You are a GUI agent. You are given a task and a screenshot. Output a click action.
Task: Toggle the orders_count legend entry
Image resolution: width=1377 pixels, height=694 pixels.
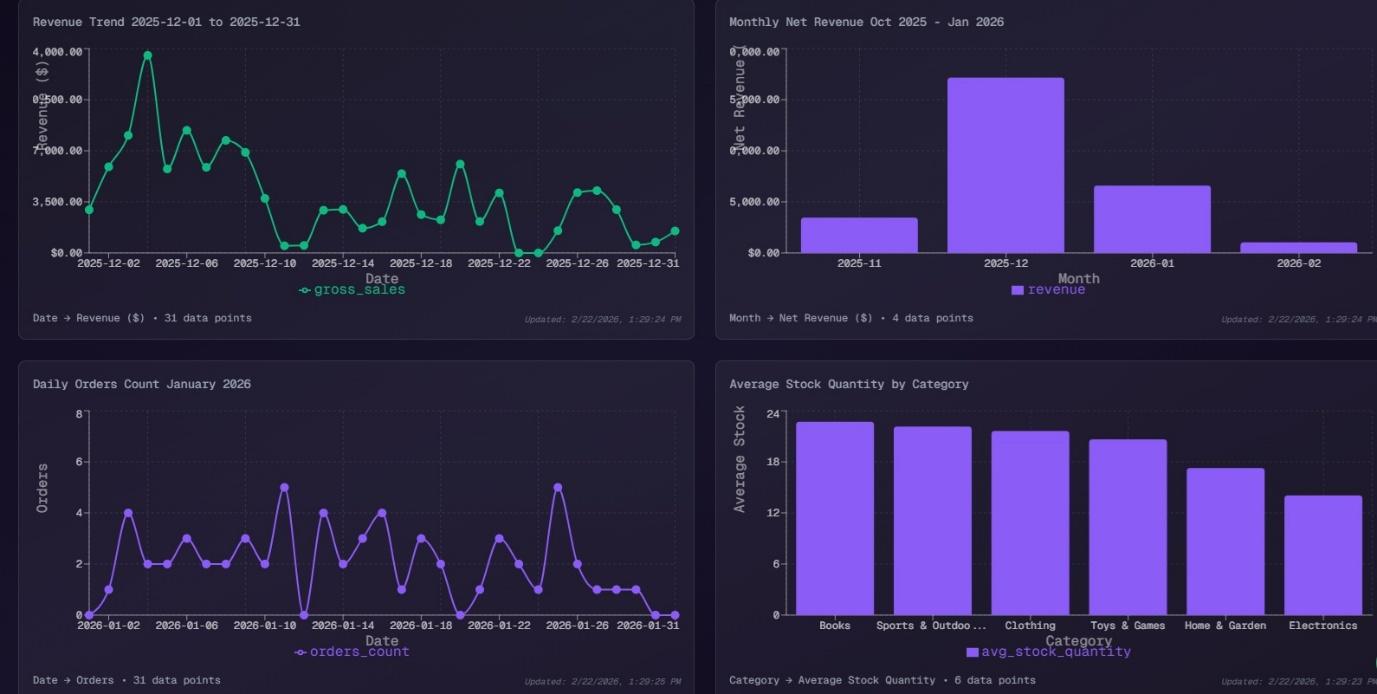point(360,650)
